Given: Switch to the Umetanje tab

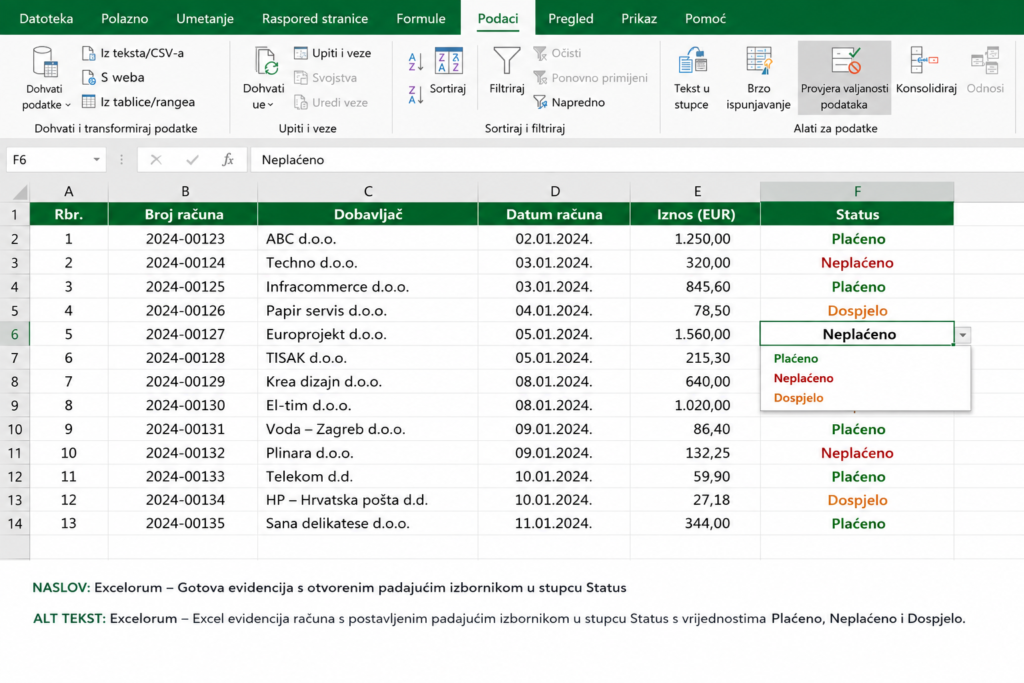Looking at the screenshot, I should (204, 18).
